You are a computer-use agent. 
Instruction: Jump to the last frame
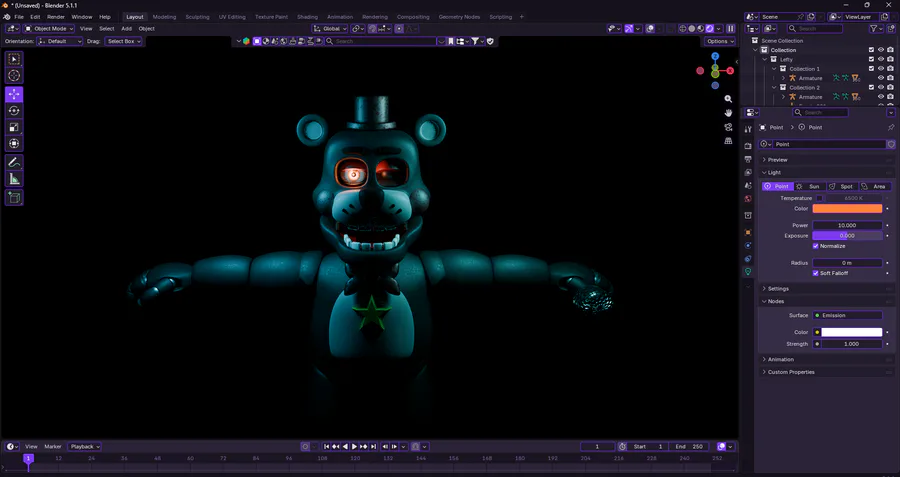374,447
